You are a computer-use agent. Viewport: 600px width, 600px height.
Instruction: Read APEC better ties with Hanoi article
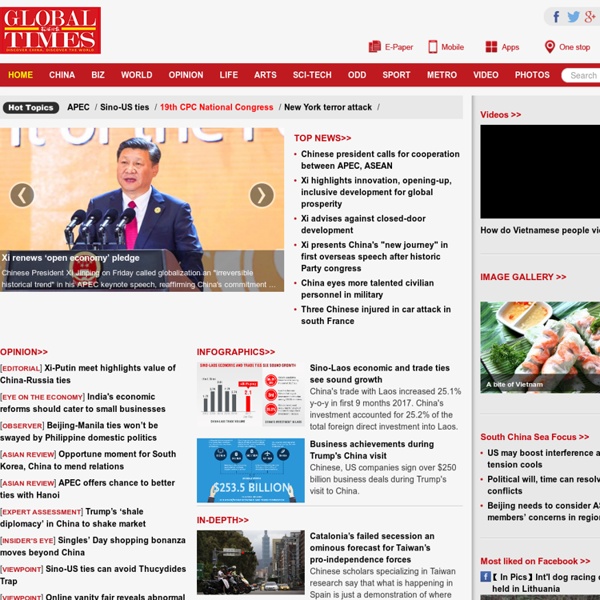pyautogui.click(x=88, y=489)
